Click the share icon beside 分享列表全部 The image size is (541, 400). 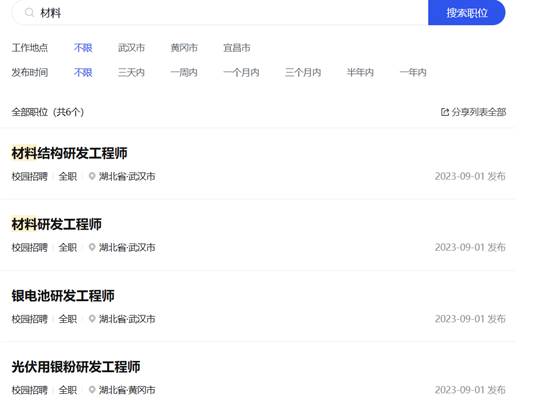pos(445,112)
